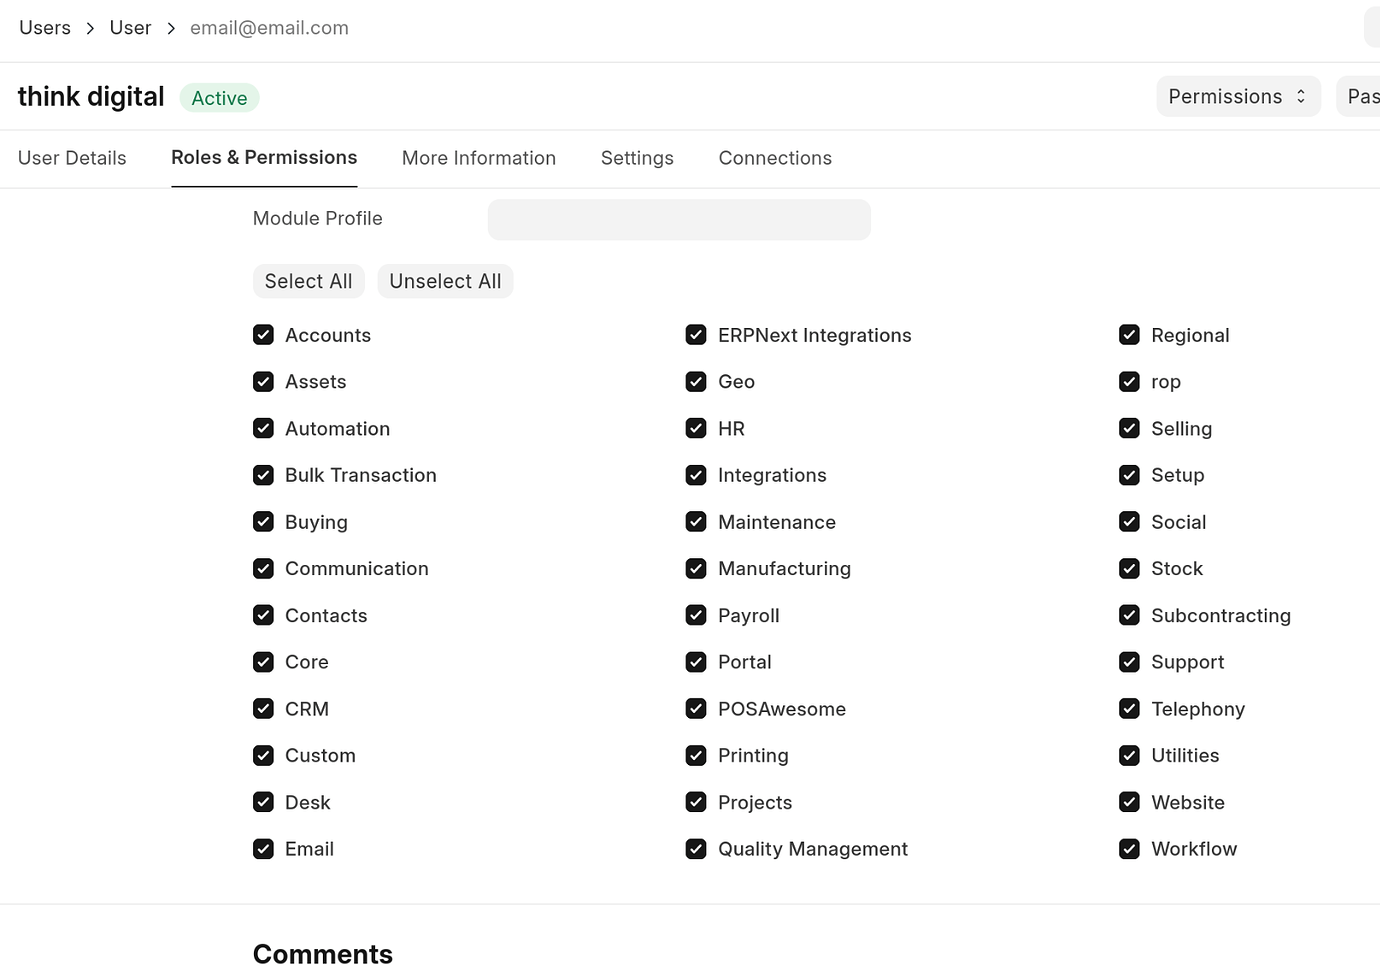Screen dimensions: 1380x966
Task: Navigate to Users breadcrumb link
Action: click(x=45, y=28)
